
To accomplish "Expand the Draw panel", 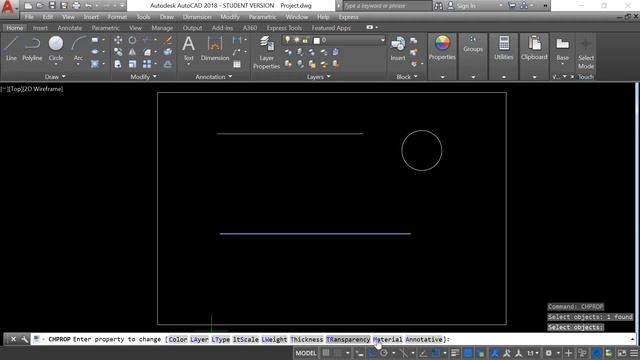I will [x=55, y=77].
